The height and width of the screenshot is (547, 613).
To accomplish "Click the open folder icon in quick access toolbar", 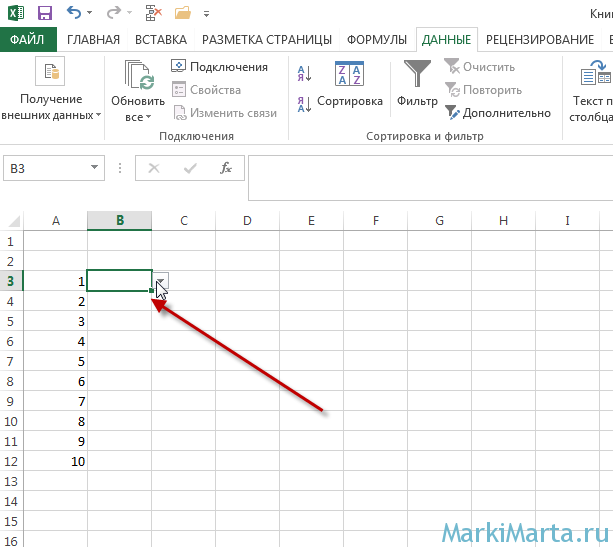I will 183,13.
